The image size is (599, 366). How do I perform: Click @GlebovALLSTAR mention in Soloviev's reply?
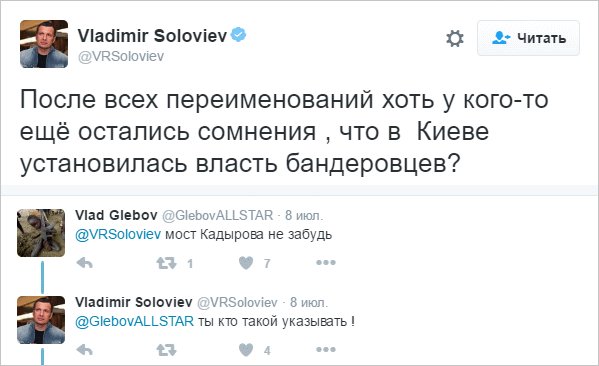(134, 321)
